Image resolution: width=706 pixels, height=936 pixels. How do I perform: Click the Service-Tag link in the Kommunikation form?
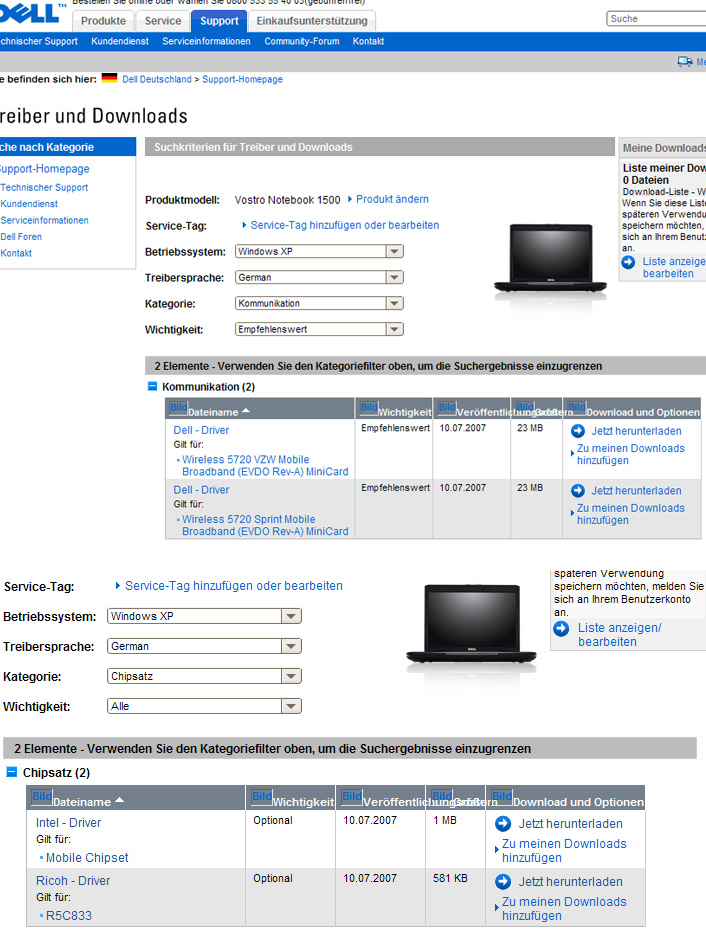pyautogui.click(x=345, y=225)
